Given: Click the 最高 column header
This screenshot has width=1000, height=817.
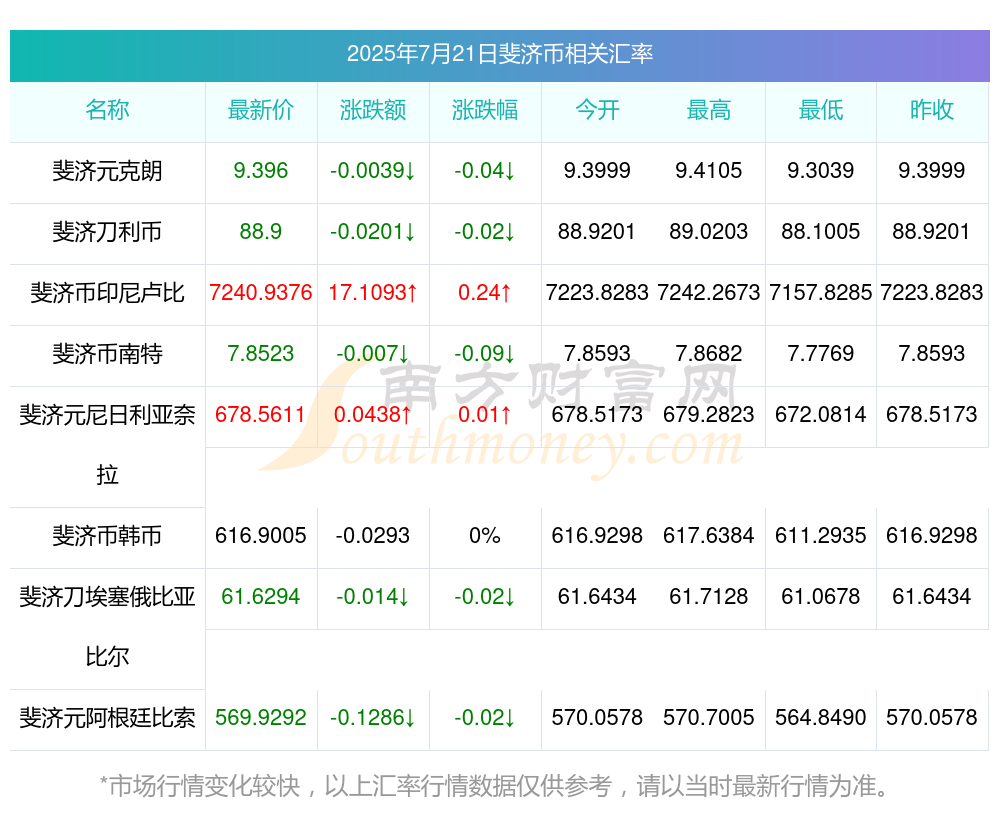Looking at the screenshot, I should (x=709, y=110).
